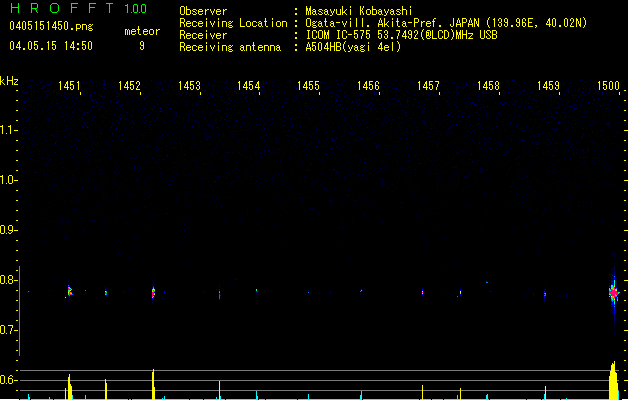Select time marker 1459
The height and width of the screenshot is (400, 629).
point(548,86)
